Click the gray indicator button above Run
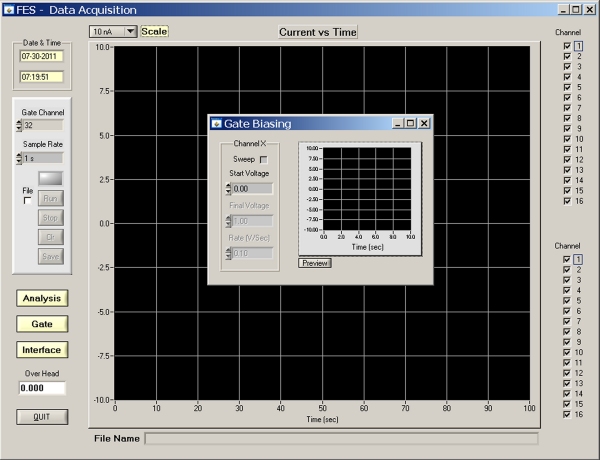Screen dimensions: 600x460 [50, 177]
